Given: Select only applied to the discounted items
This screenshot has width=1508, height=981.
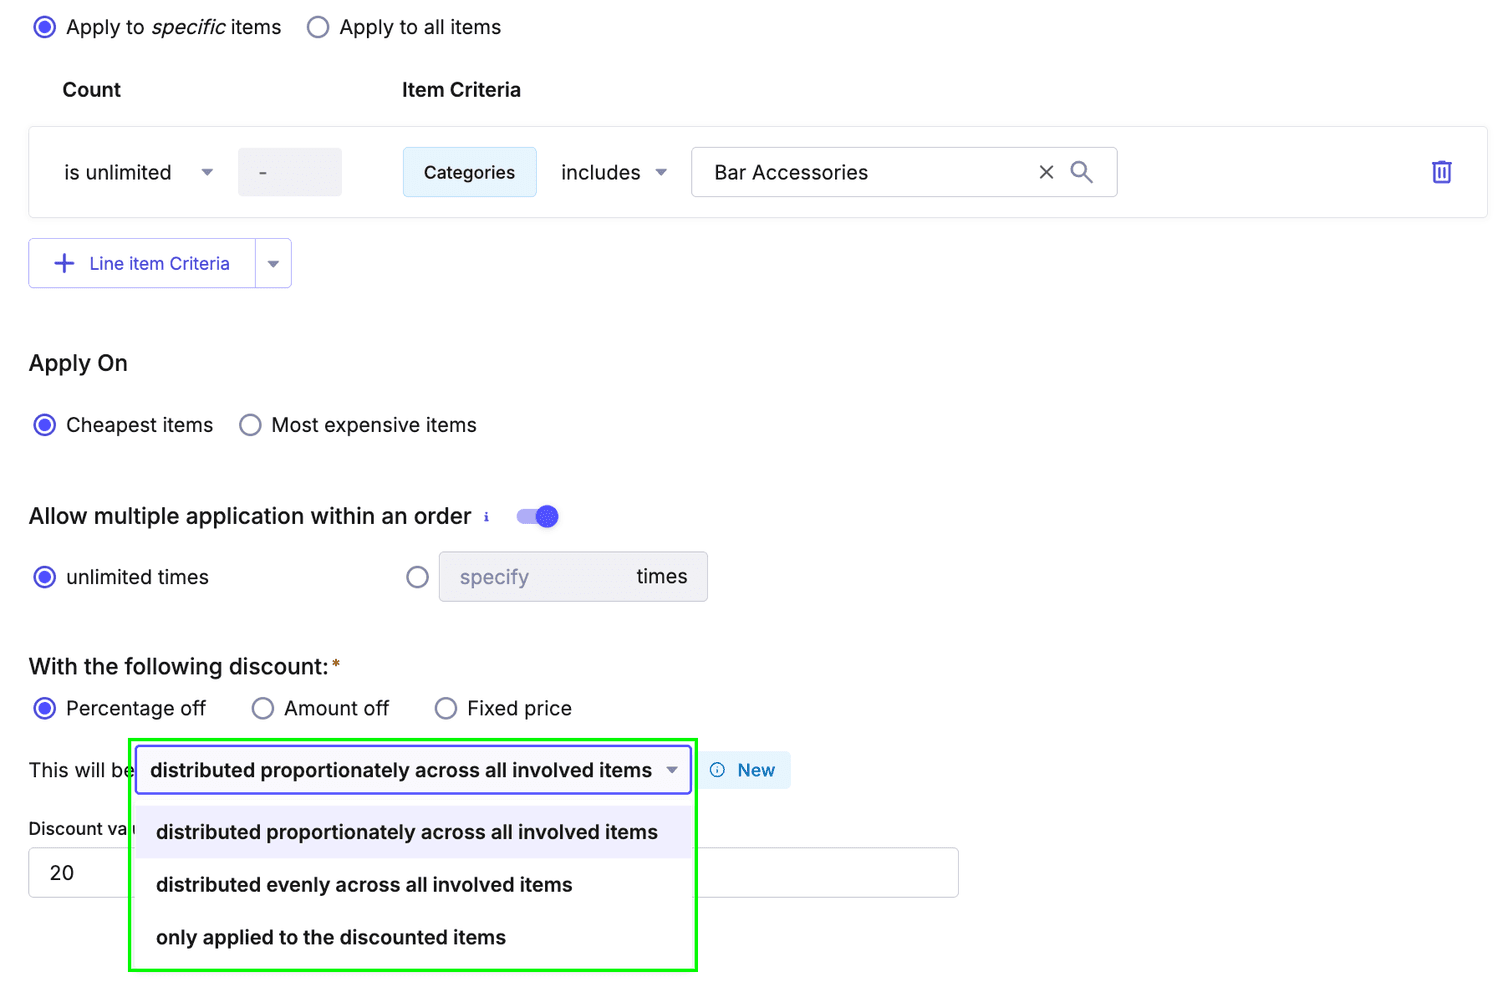Looking at the screenshot, I should coord(330,937).
